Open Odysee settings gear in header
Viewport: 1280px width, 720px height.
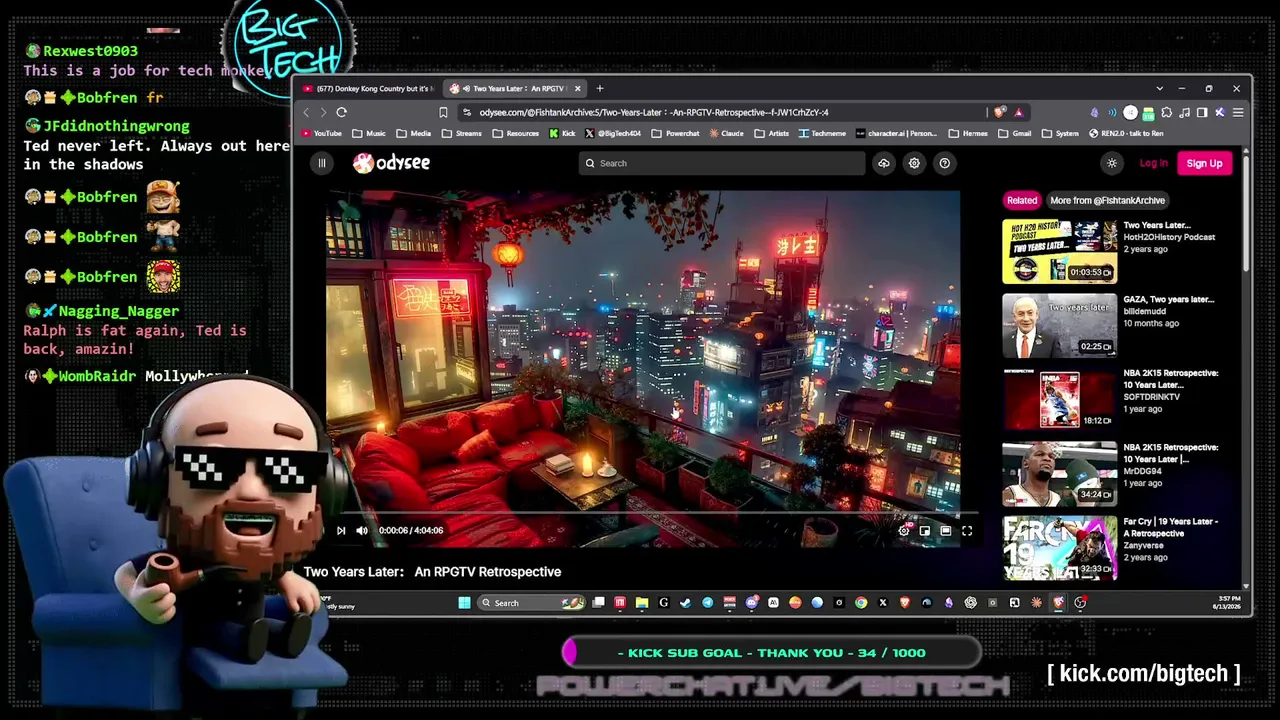pos(914,163)
